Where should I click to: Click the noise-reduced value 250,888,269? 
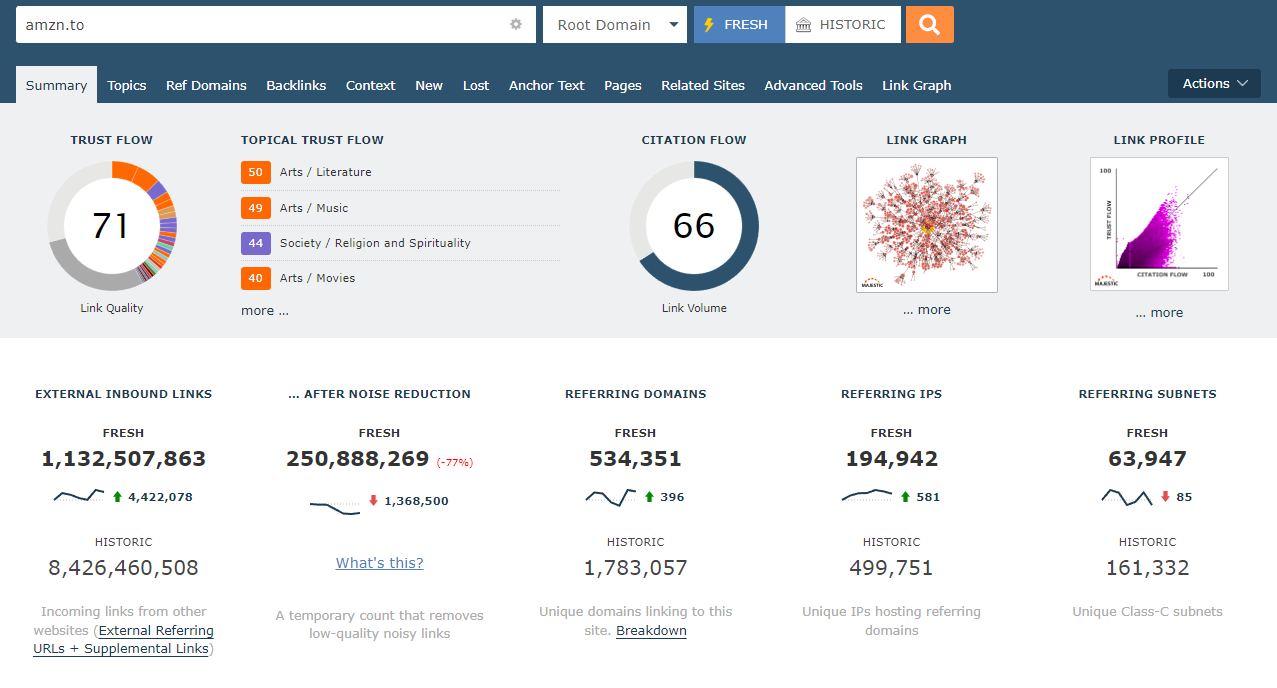tap(358, 459)
